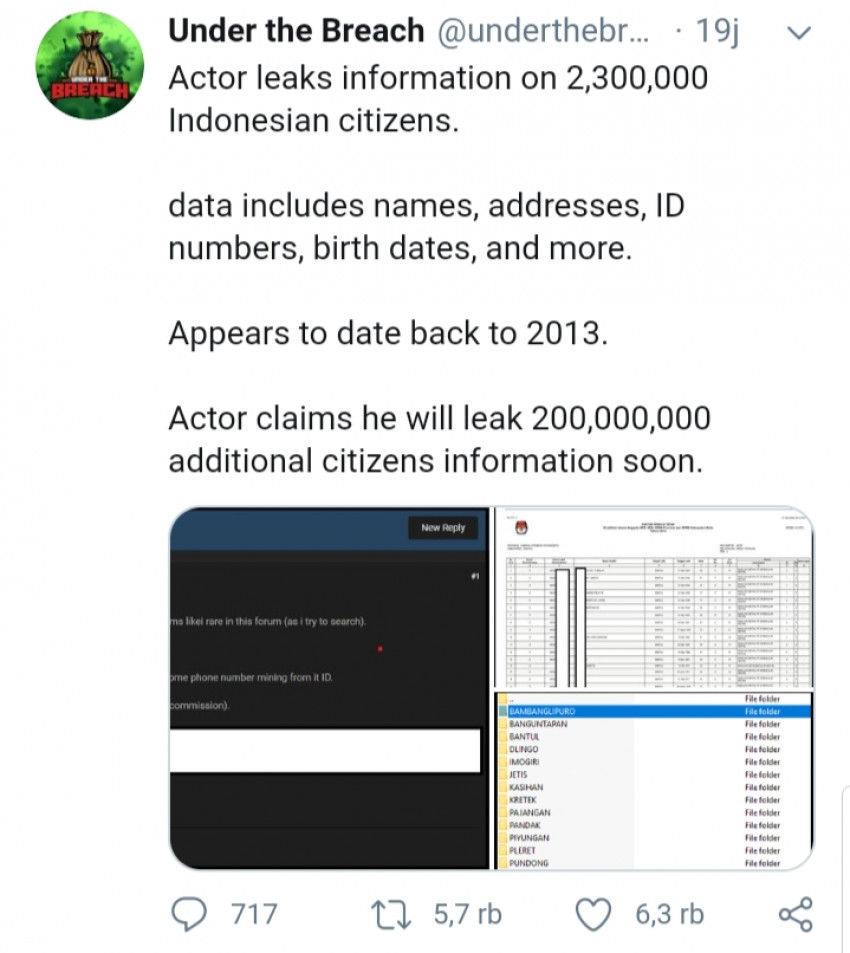Viewport: 850px width, 953px height.
Task: Like the tweet with heart icon
Action: click(x=593, y=915)
